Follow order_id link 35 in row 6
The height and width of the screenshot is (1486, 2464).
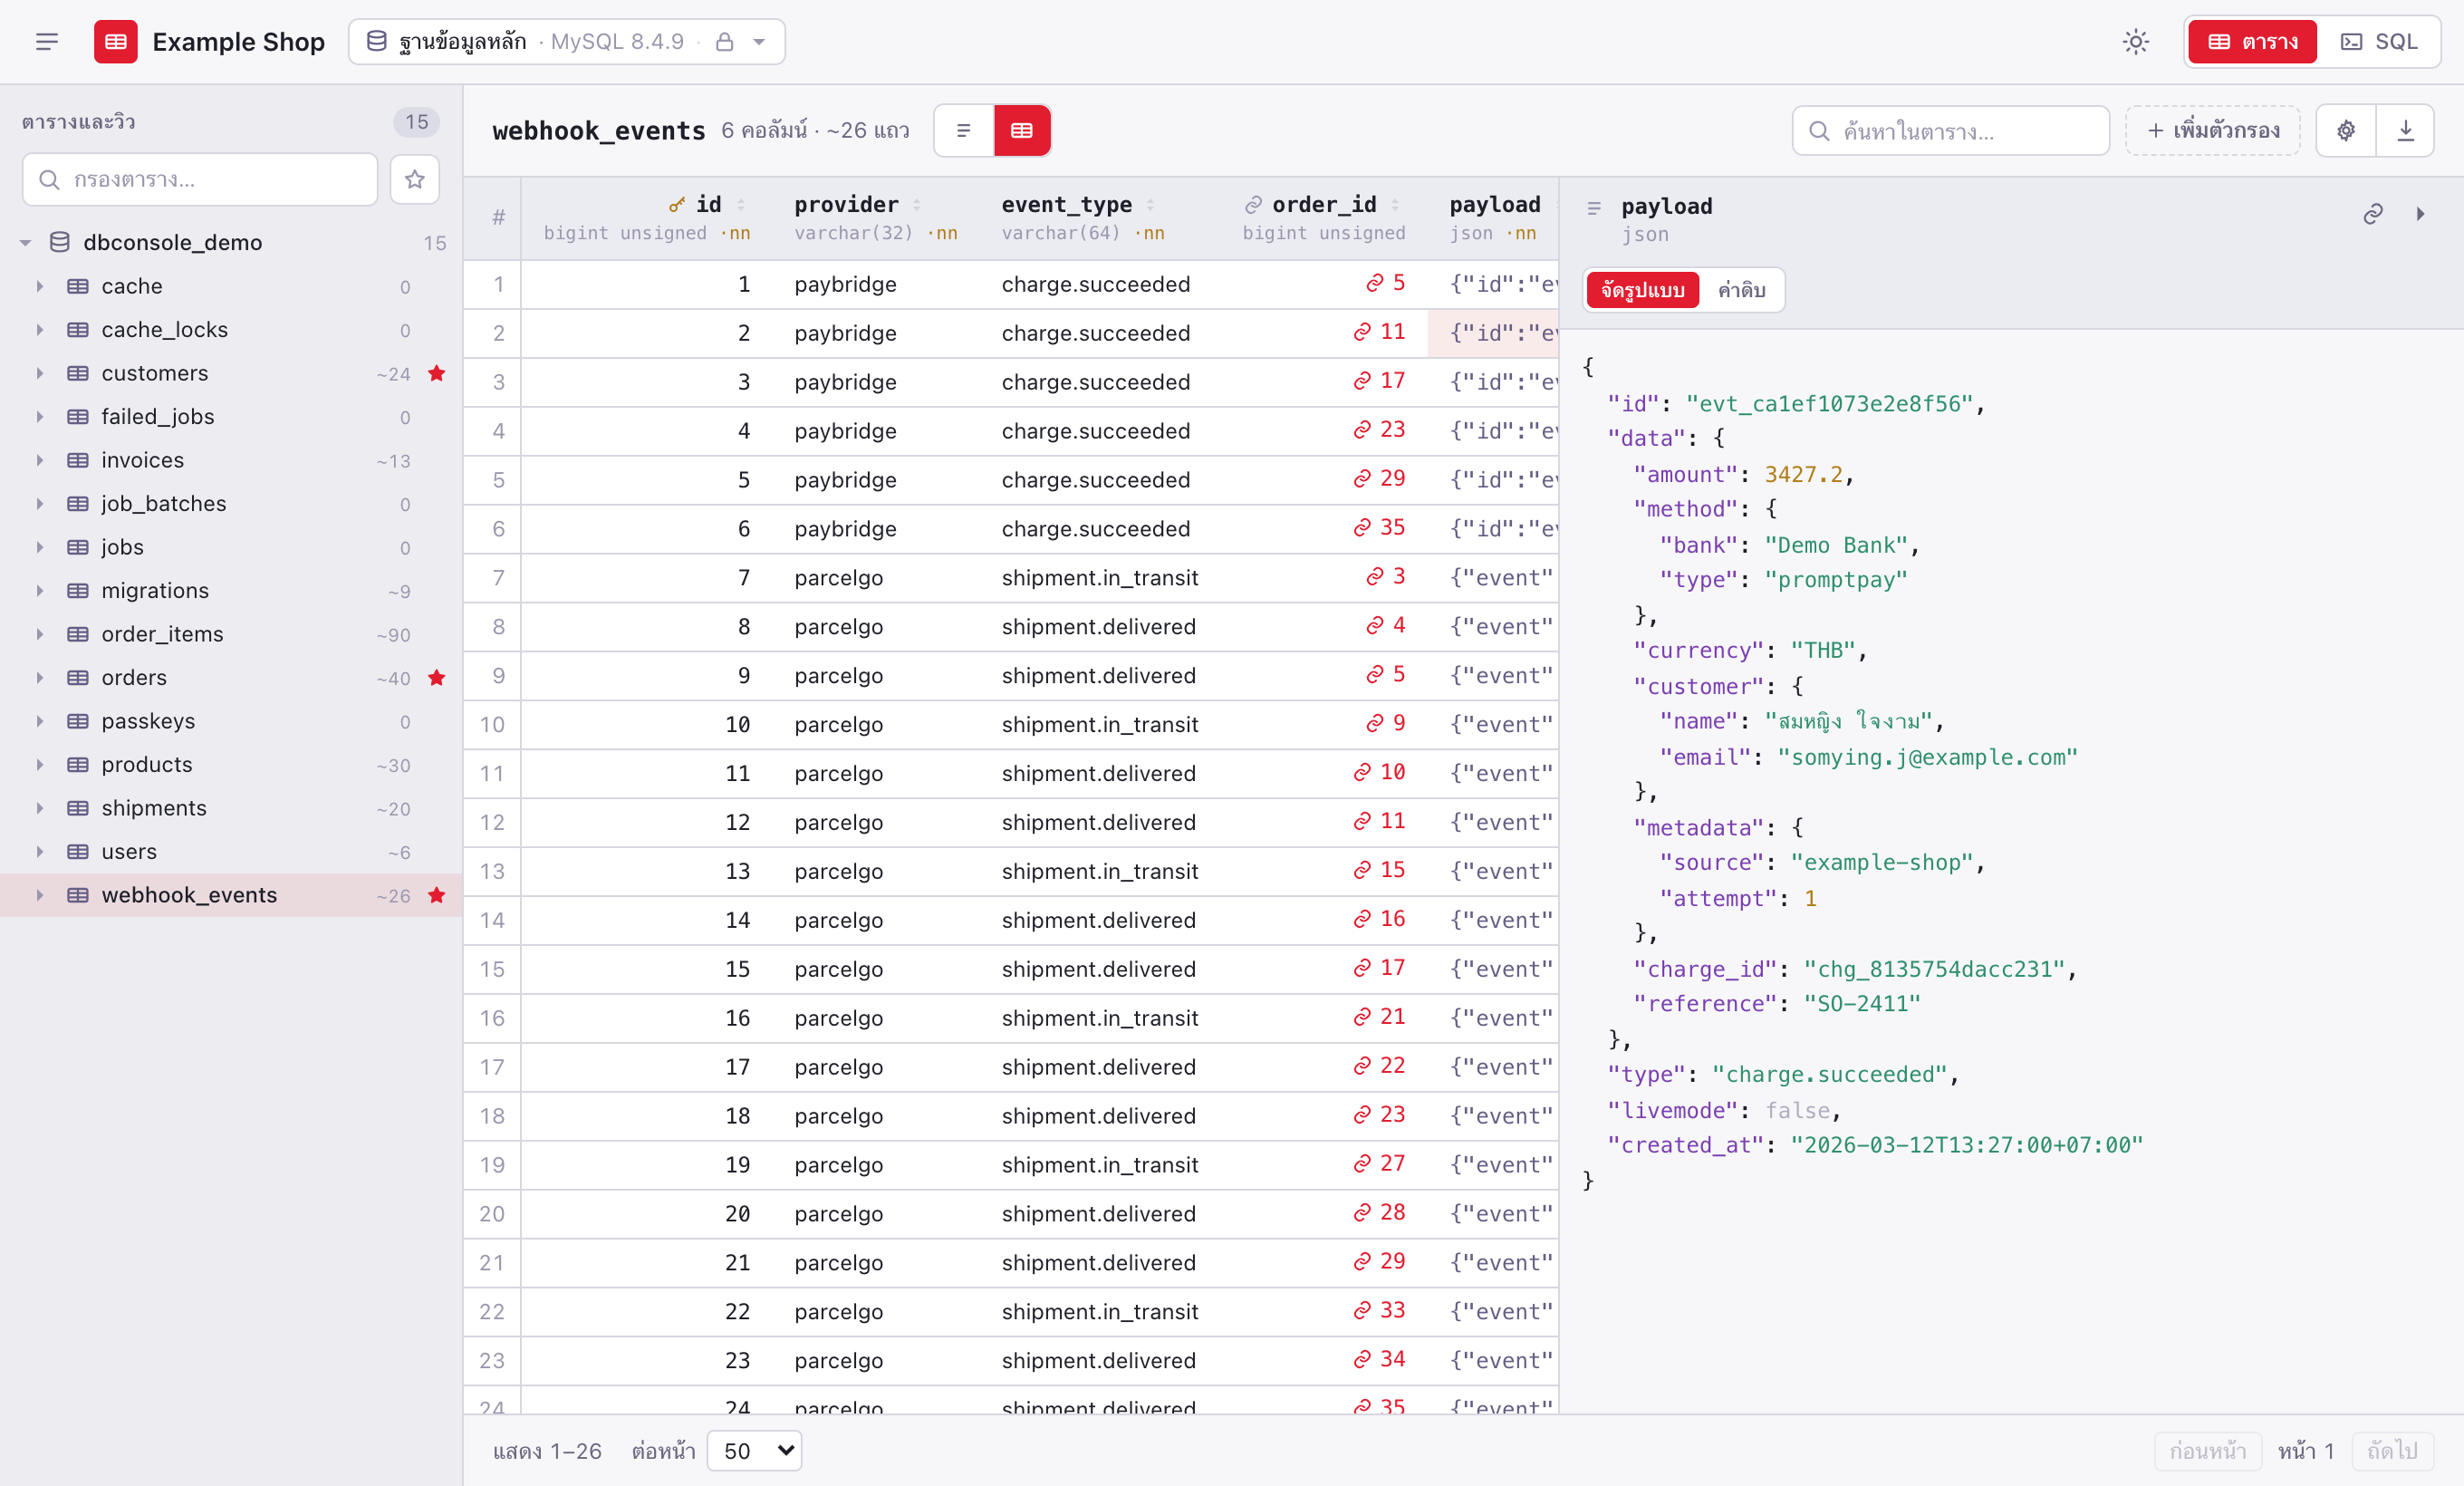(1379, 528)
